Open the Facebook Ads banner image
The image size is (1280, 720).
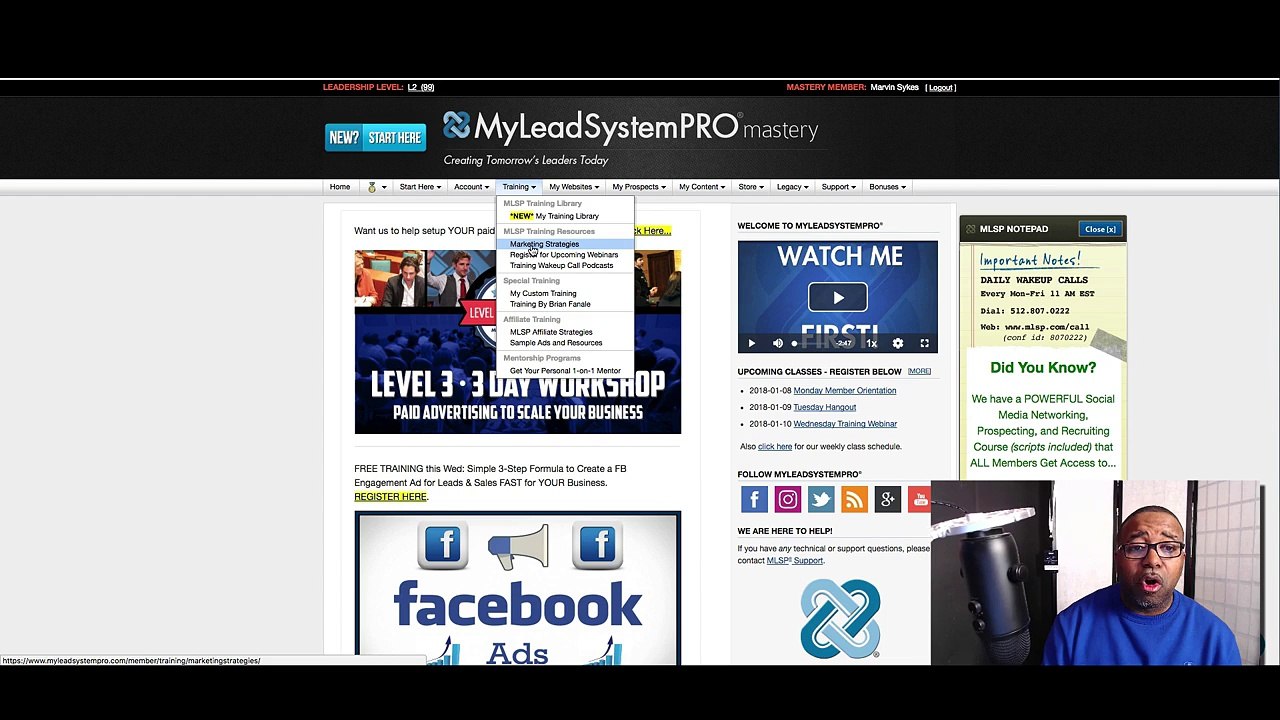pos(518,588)
